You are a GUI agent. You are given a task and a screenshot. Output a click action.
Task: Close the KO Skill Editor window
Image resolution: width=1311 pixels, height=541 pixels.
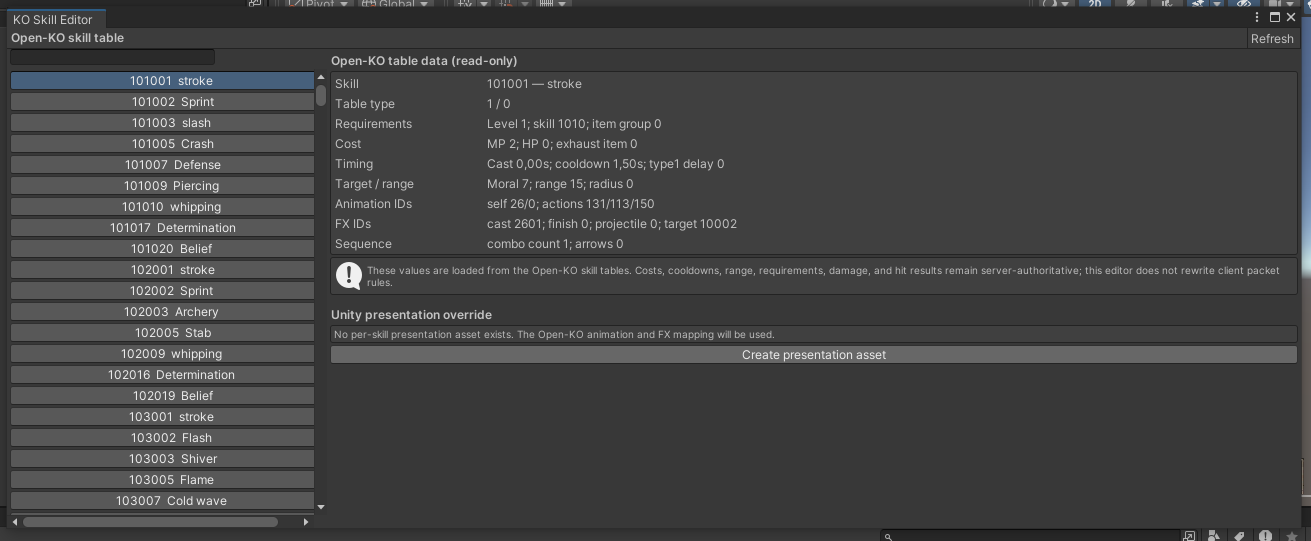1291,17
